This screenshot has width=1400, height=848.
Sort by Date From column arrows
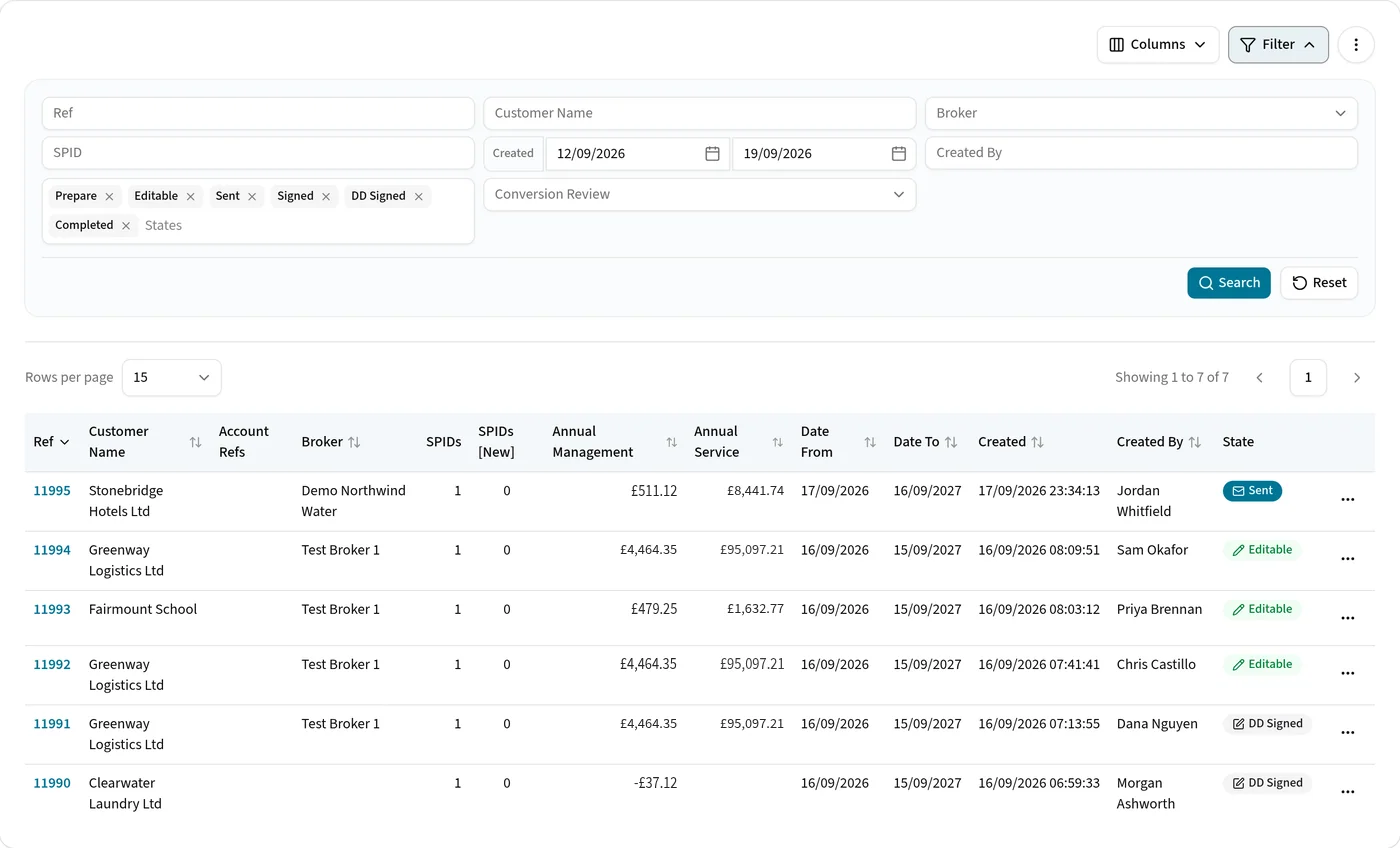(870, 442)
